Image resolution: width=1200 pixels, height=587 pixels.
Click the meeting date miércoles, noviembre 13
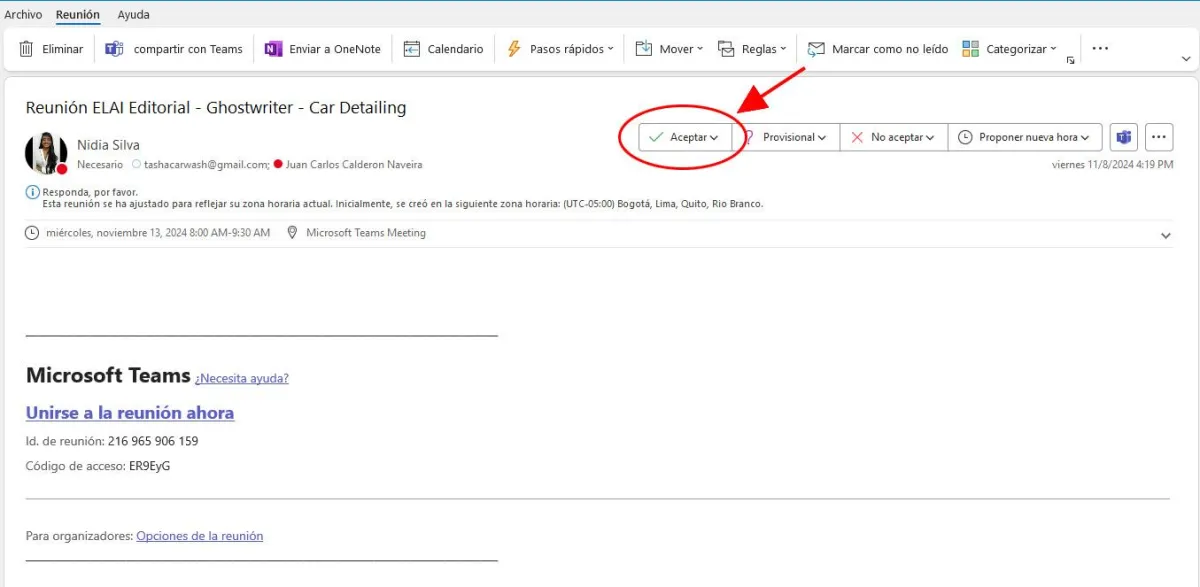(158, 233)
